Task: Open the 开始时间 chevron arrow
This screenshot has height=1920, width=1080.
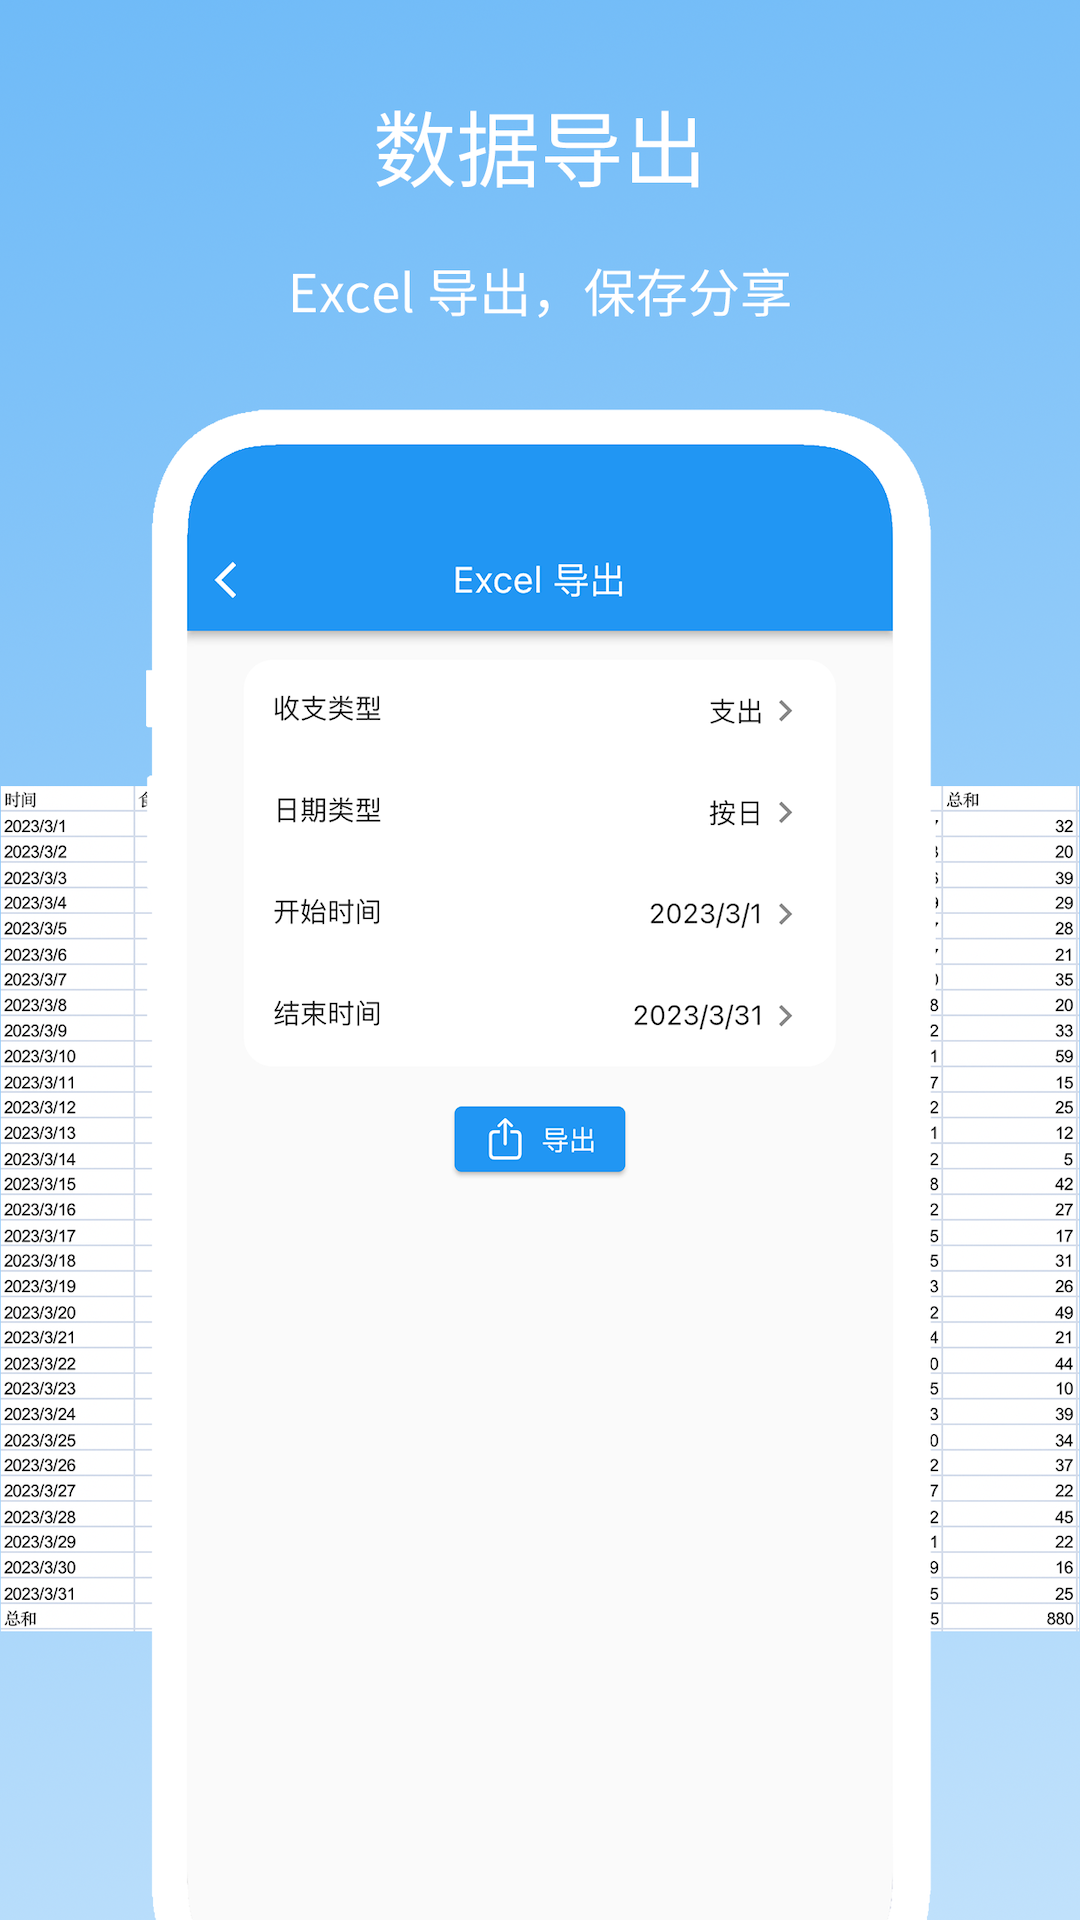Action: (786, 914)
